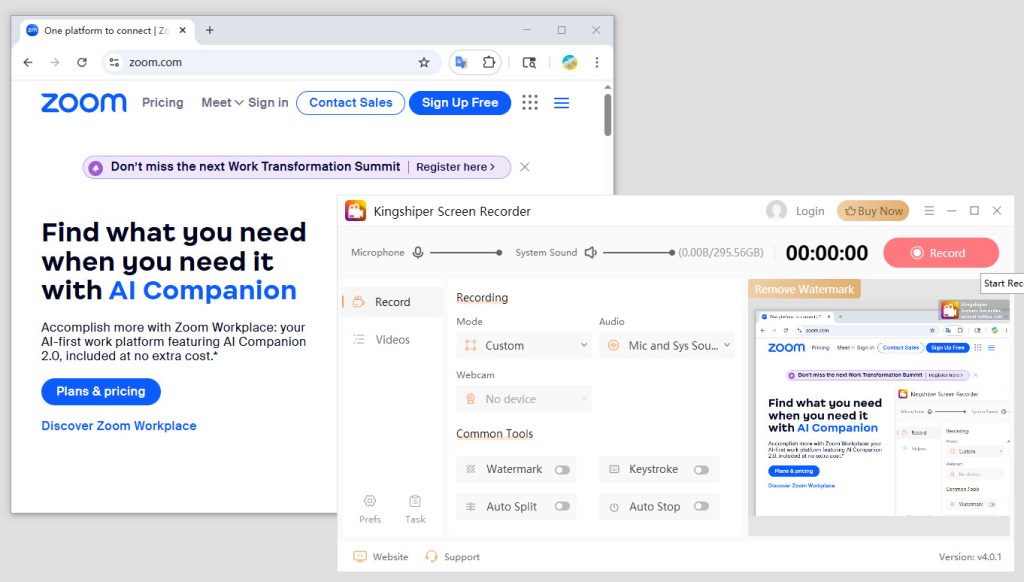Open the Audio Mic and Sys Sound dropdown
Viewport: 1024px width, 582px height.
pyautogui.click(x=667, y=346)
